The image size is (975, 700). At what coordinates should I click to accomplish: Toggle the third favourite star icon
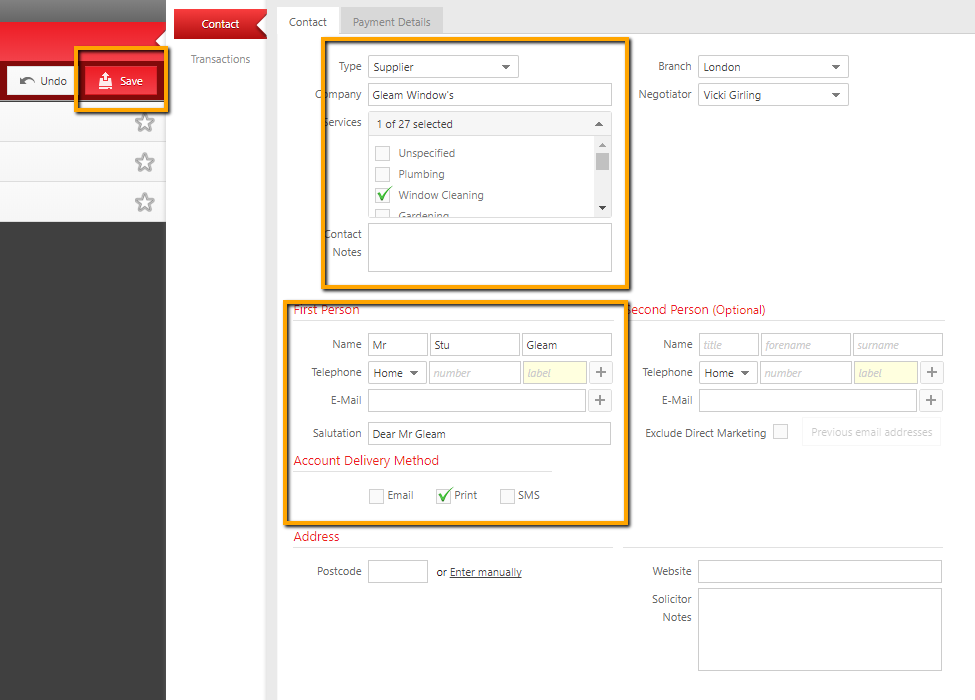tap(144, 202)
